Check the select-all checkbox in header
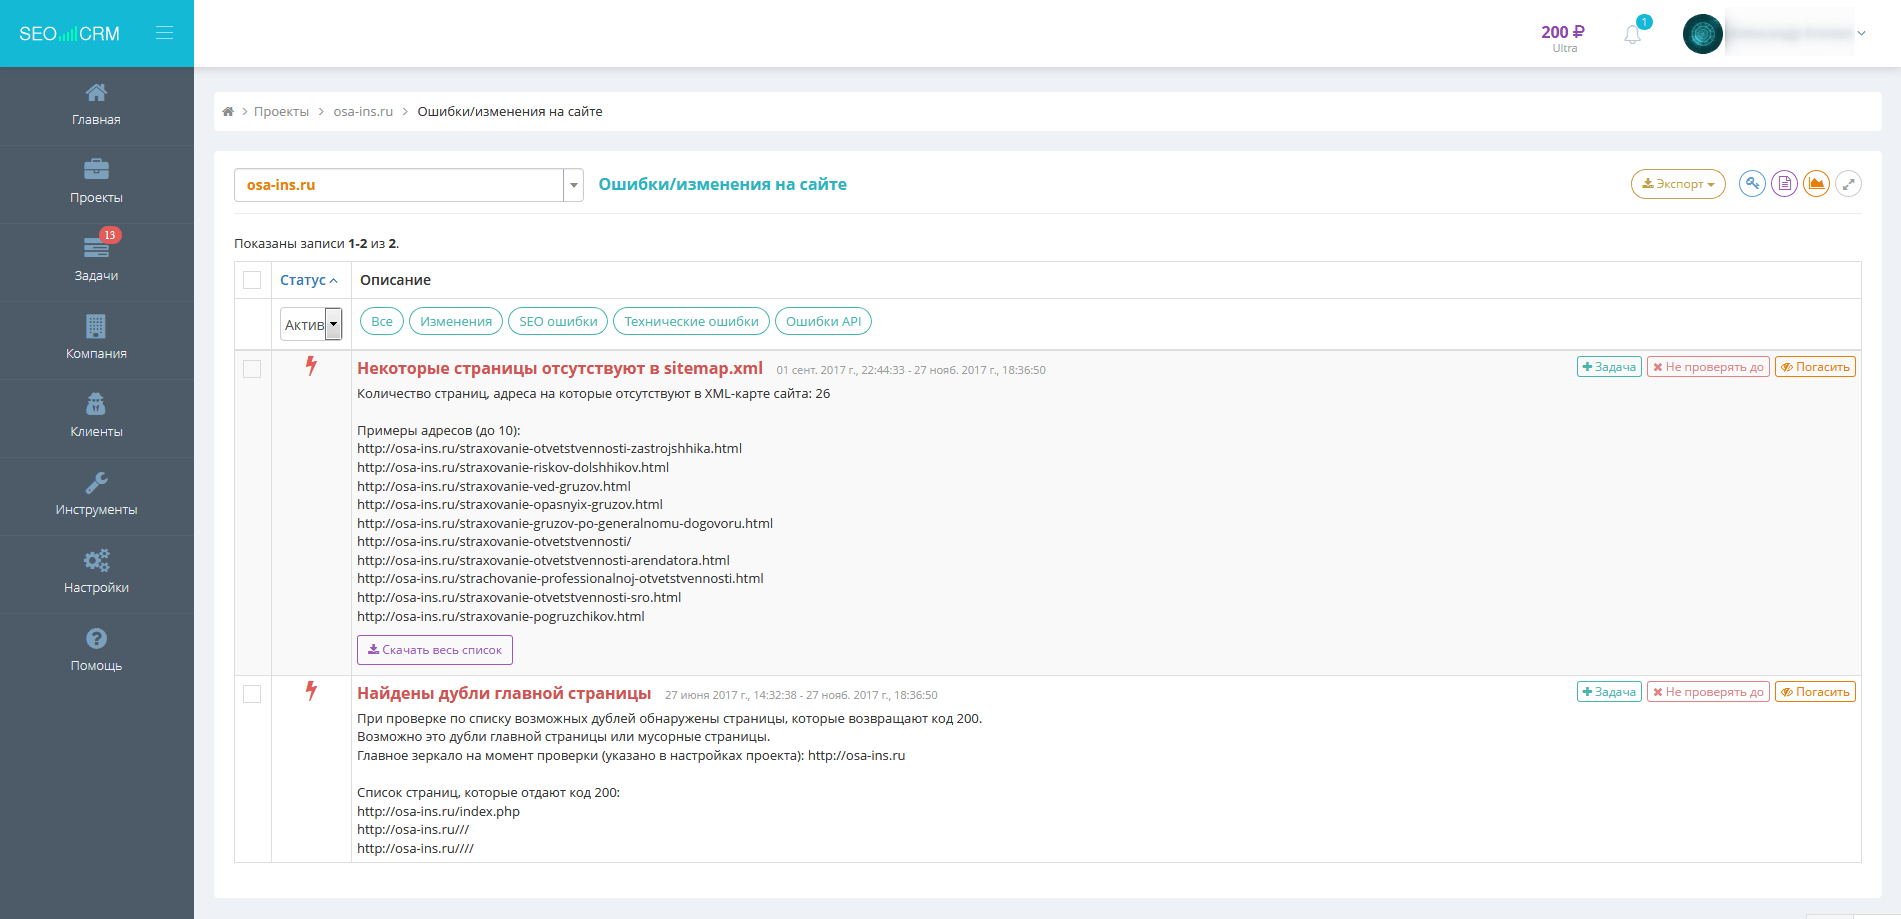This screenshot has height=919, width=1901. (252, 280)
